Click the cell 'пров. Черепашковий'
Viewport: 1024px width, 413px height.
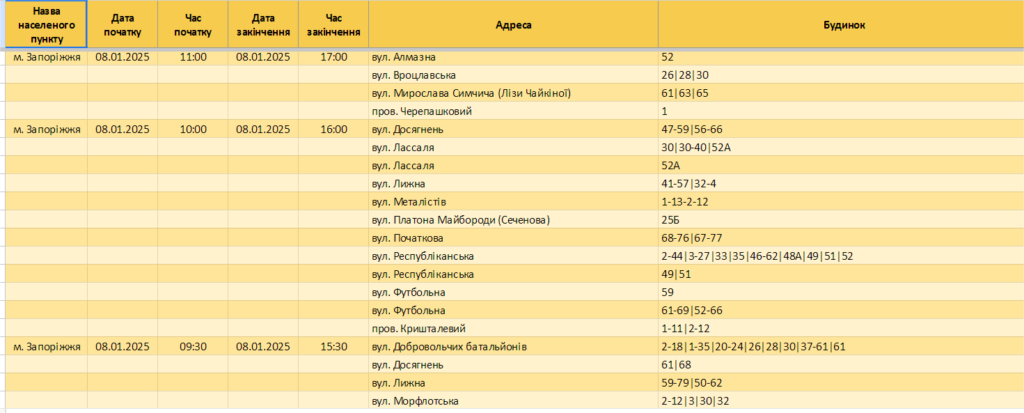[x=513, y=112]
